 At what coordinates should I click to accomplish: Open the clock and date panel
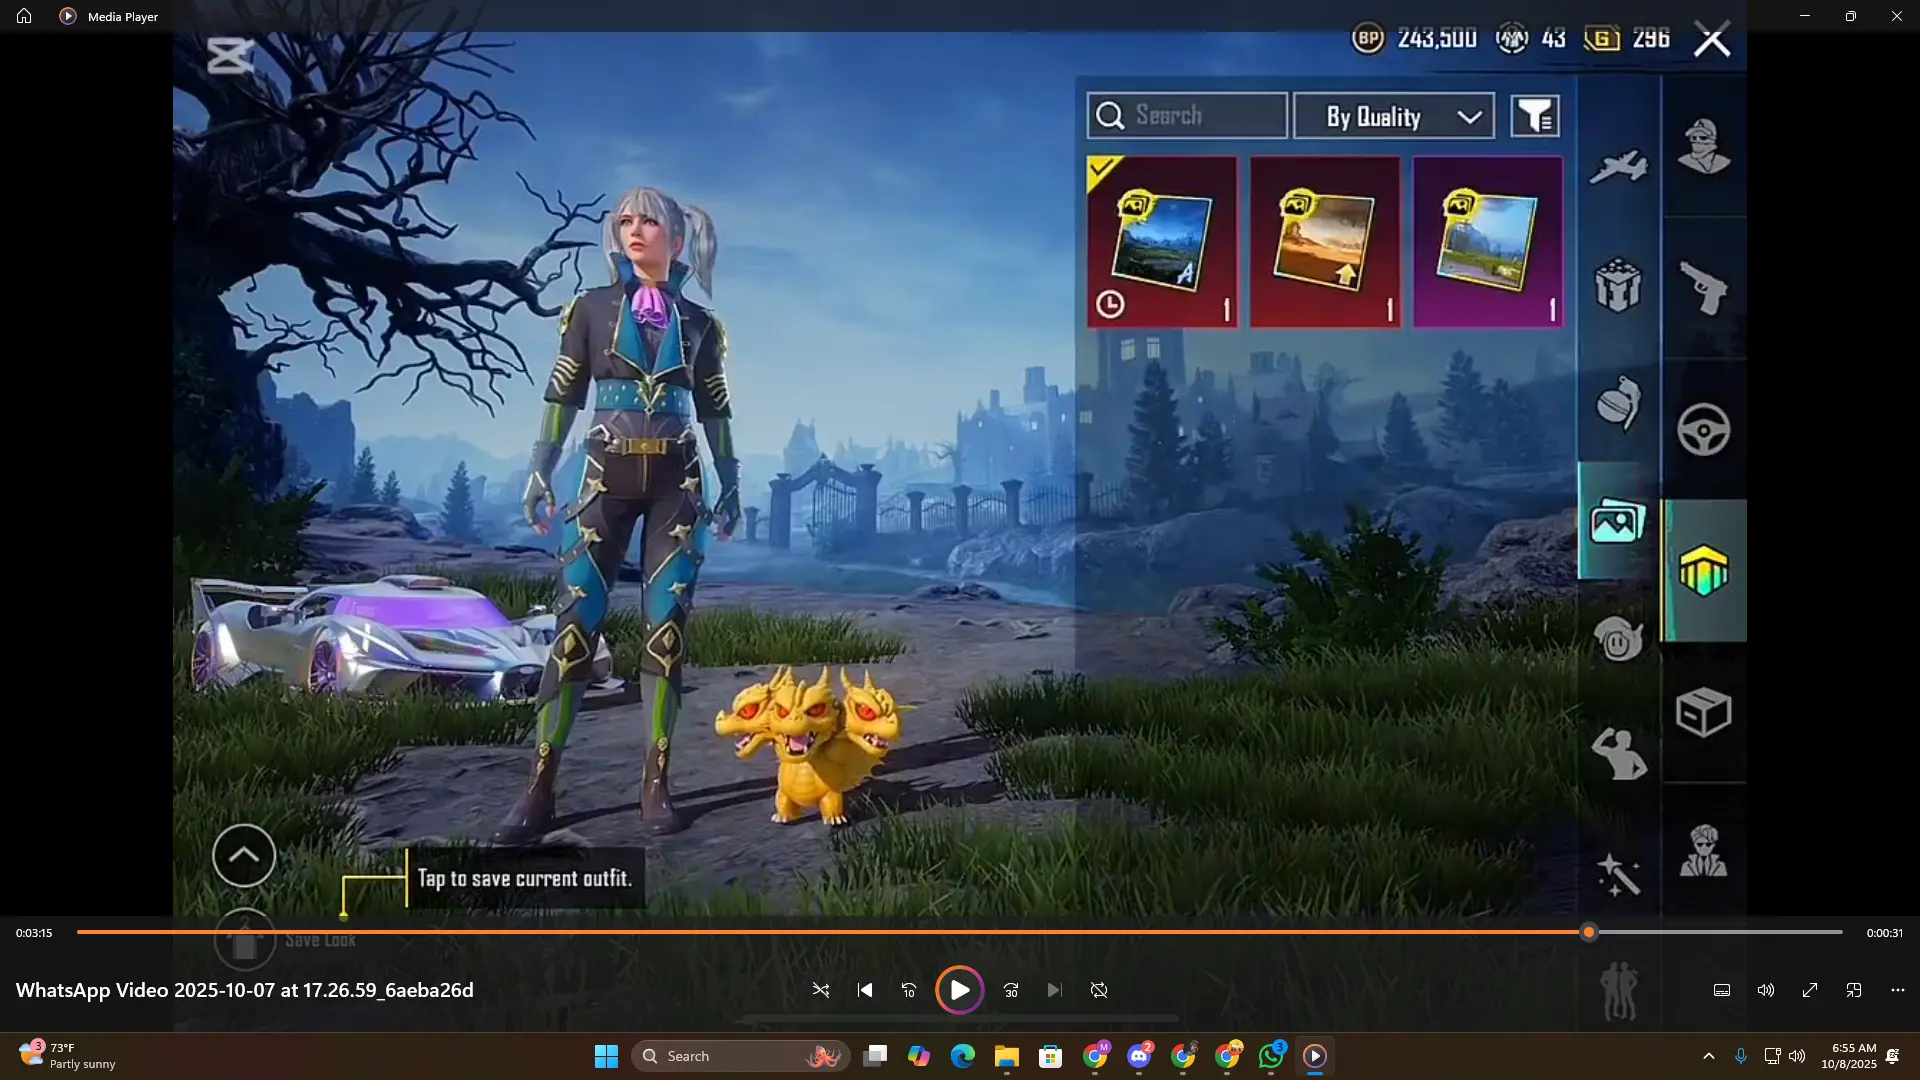[x=1848, y=1056]
